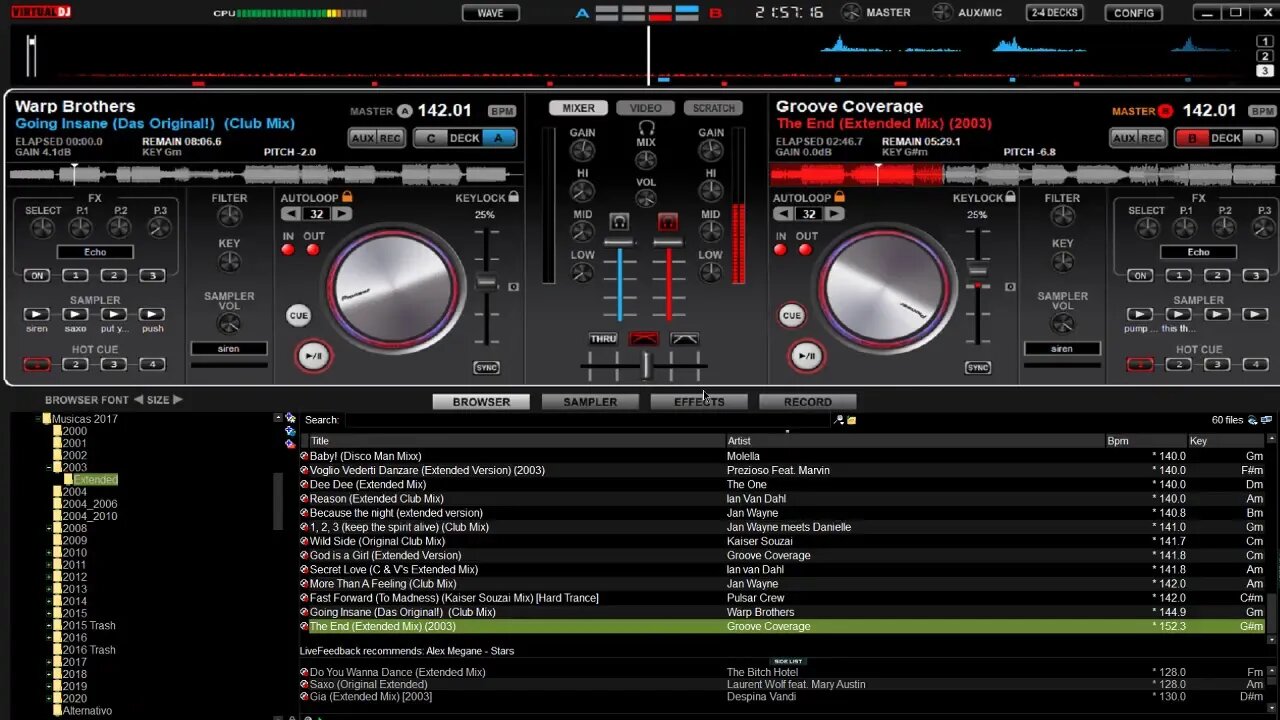Hit the CUE button on the left deck
This screenshot has height=720, width=1280.
click(x=298, y=315)
